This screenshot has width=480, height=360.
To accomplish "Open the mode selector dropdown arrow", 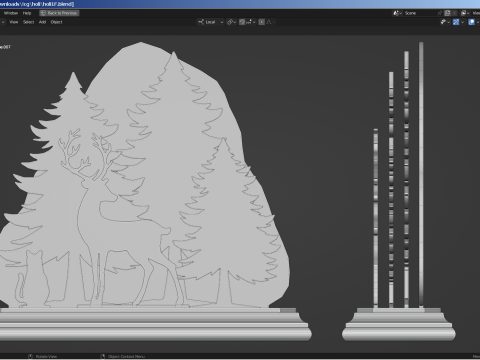I will [x=3, y=22].
